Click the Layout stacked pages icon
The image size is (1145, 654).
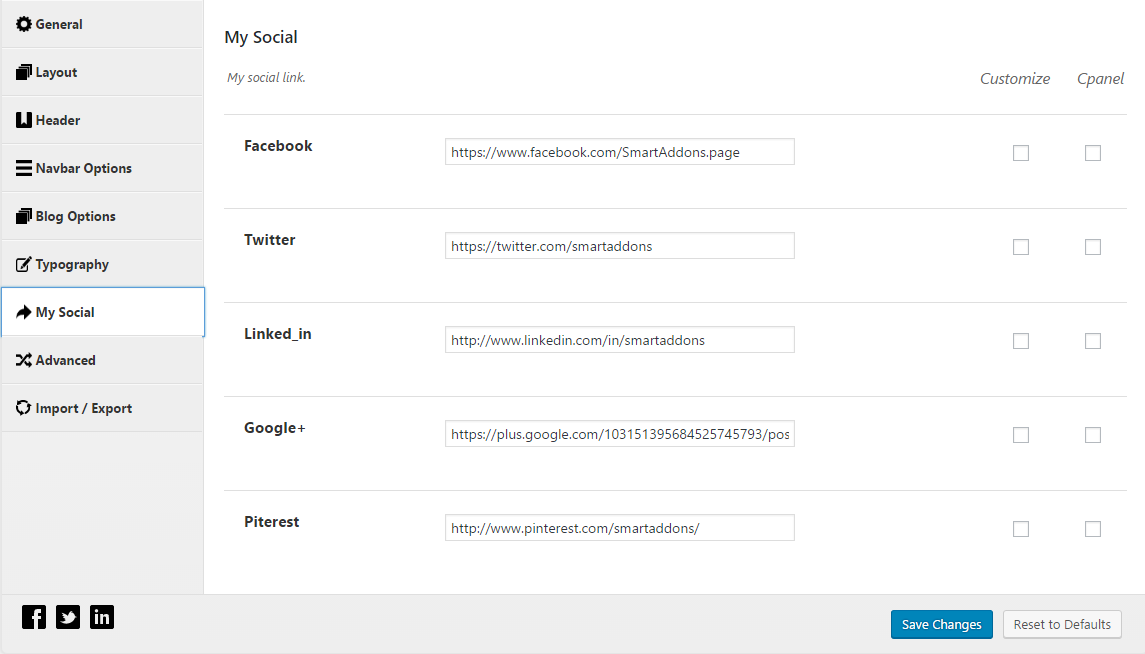tap(24, 72)
